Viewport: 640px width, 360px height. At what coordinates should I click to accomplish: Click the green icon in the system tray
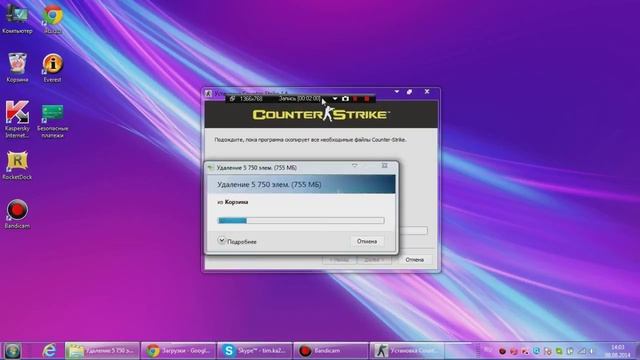tap(559, 351)
